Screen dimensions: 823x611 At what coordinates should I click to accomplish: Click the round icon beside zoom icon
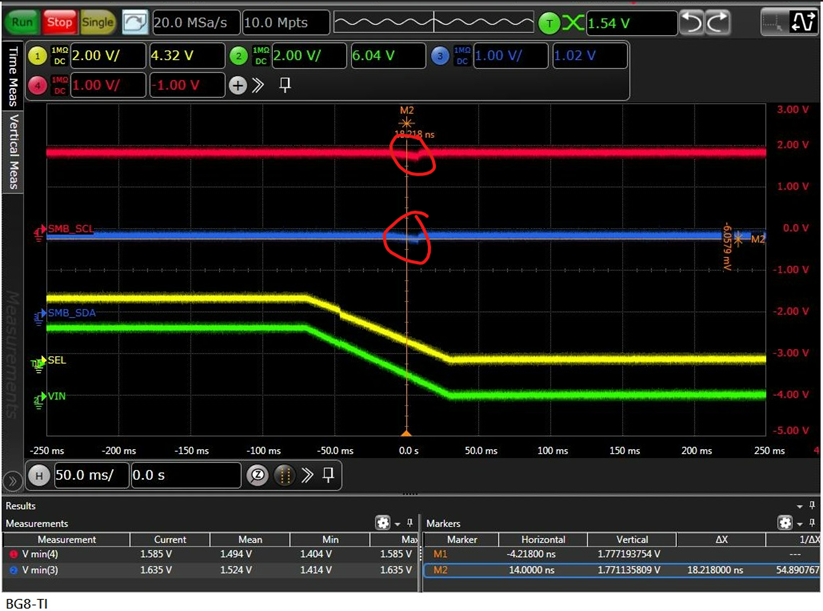tap(284, 476)
